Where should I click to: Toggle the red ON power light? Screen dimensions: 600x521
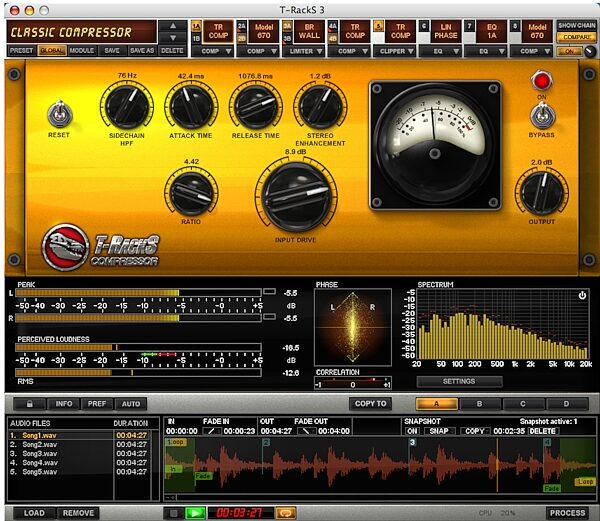click(541, 81)
